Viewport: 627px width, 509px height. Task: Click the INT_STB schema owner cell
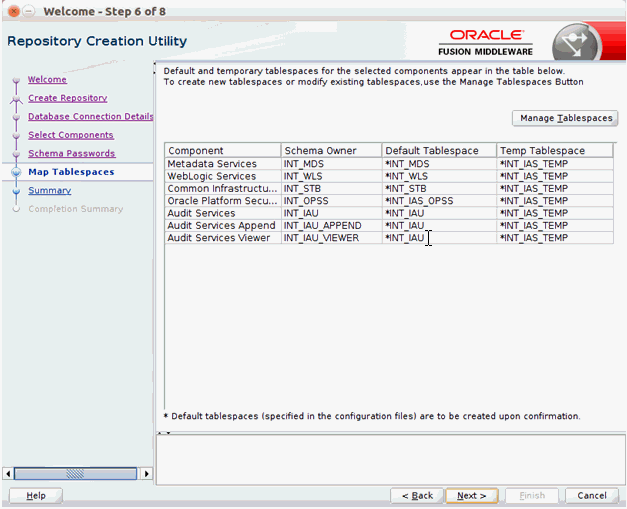pos(331,189)
